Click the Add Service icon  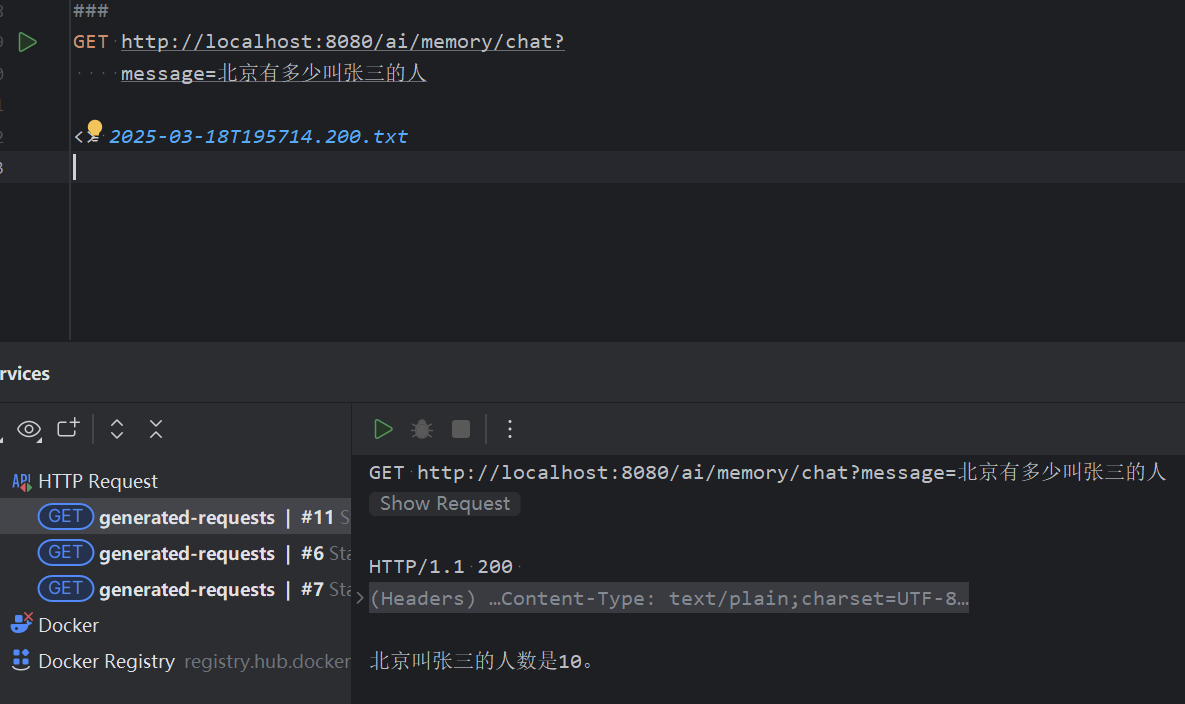(x=68, y=428)
